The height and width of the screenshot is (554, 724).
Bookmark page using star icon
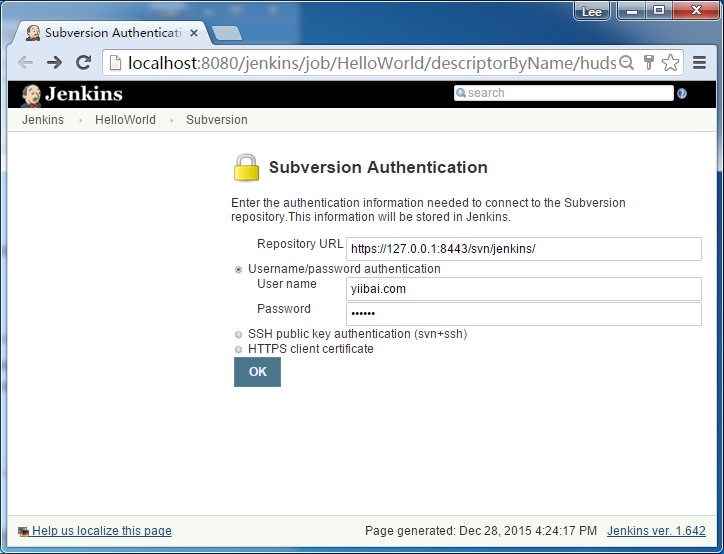670,63
